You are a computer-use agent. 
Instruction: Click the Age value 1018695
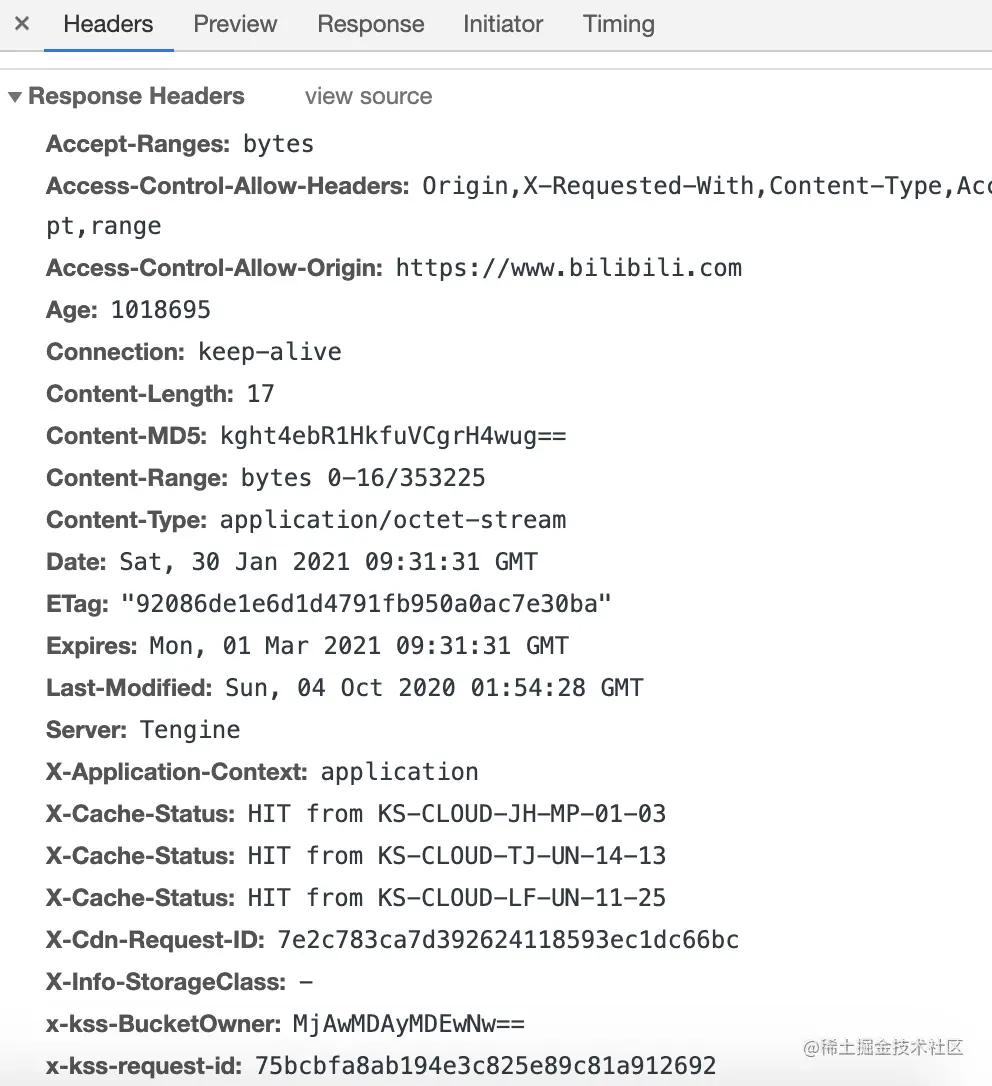[x=160, y=310]
